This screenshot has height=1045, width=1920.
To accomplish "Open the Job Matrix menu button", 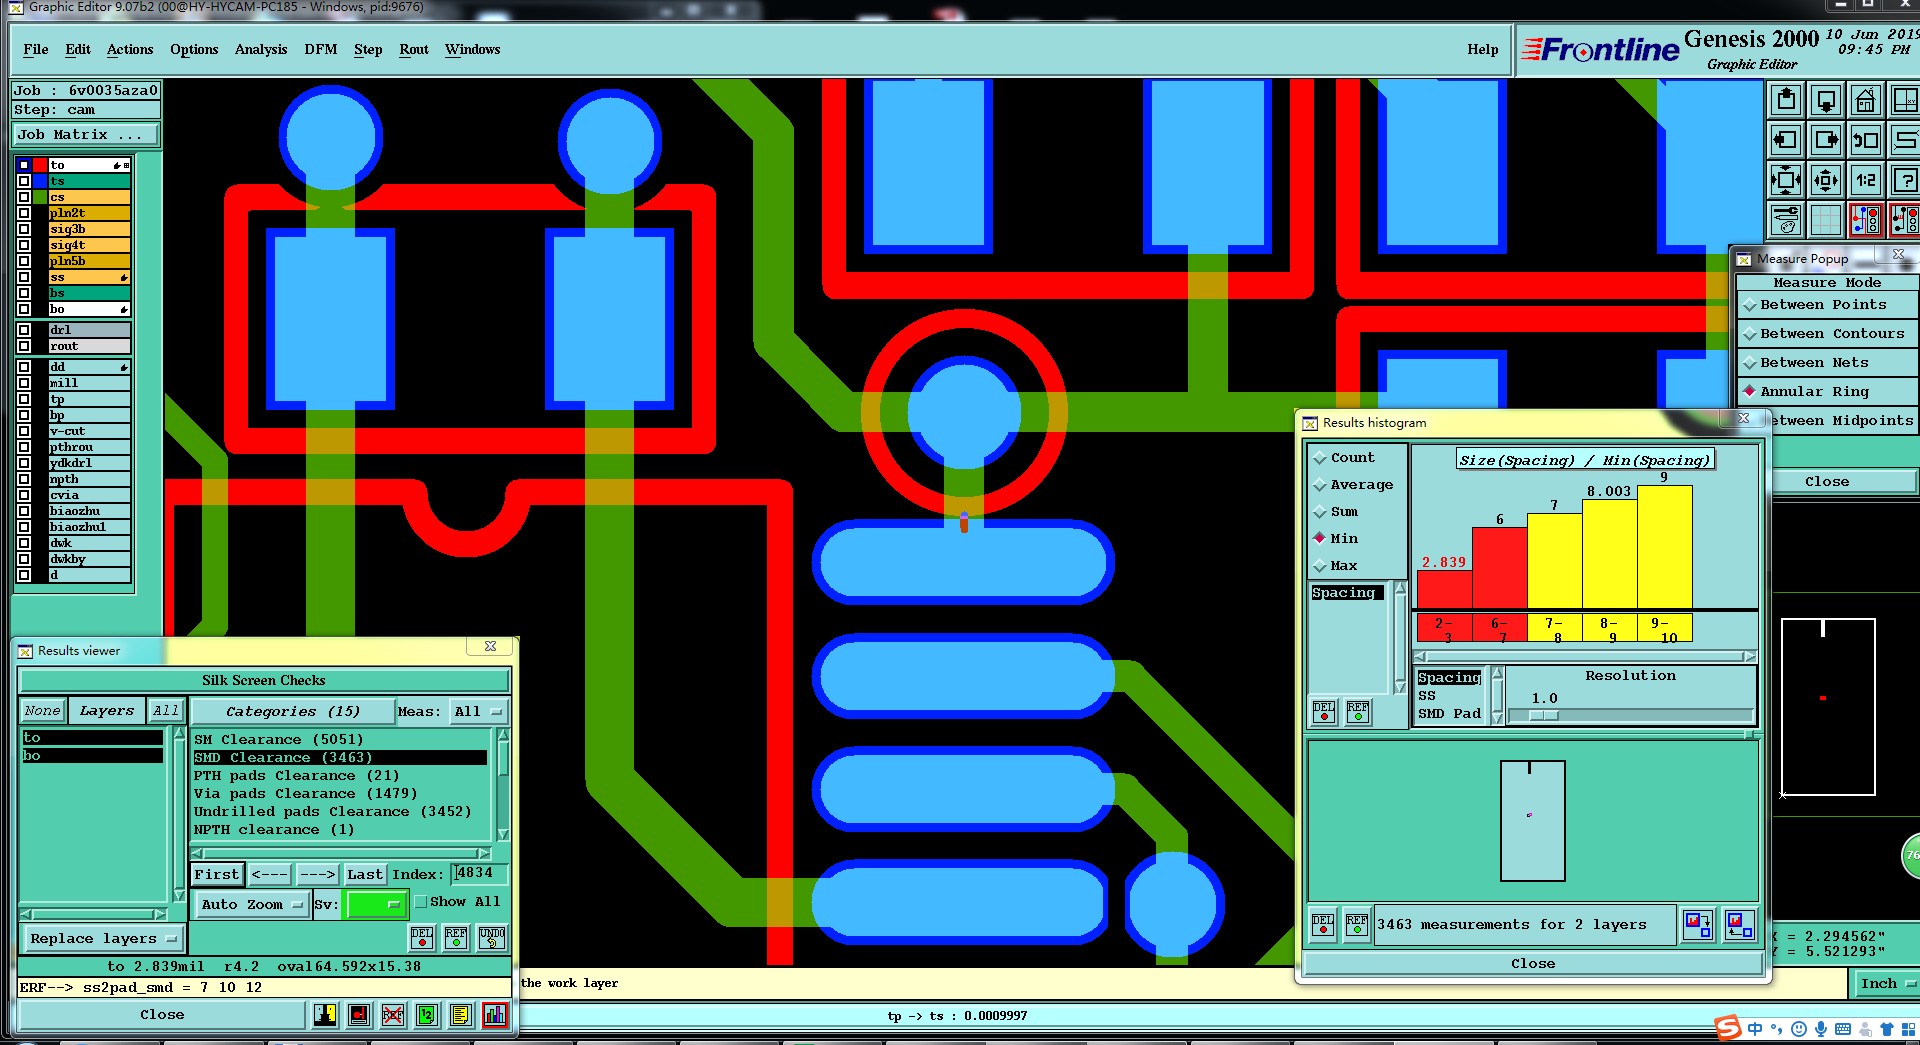I will (x=84, y=134).
